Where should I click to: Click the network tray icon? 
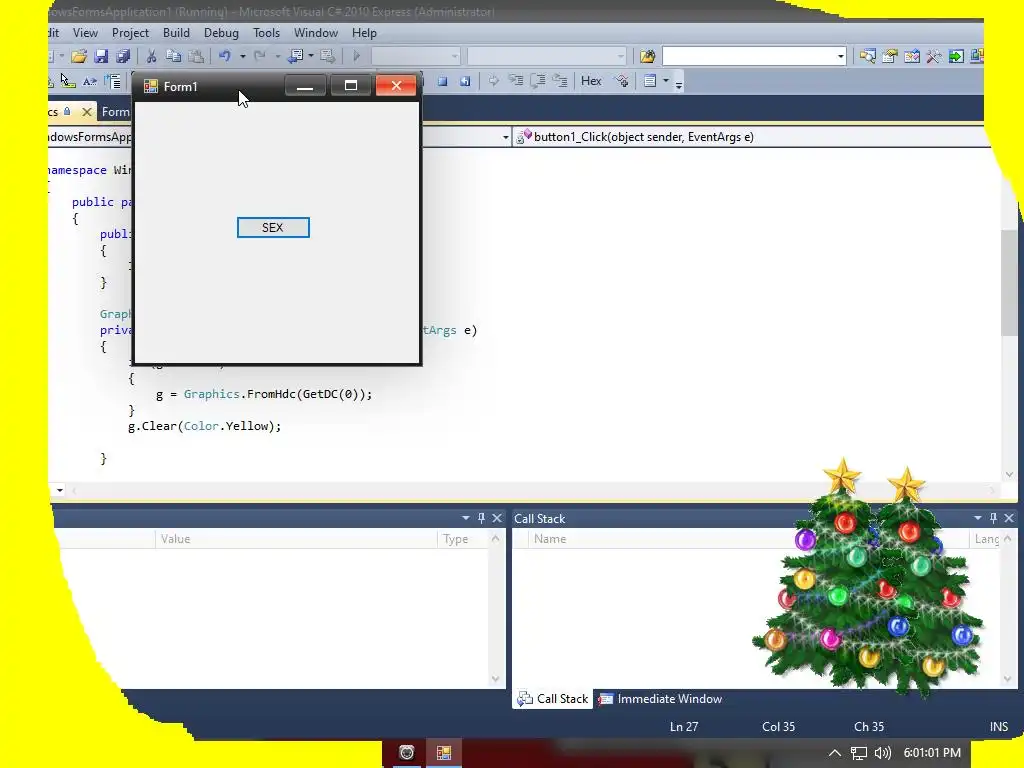tap(859, 753)
